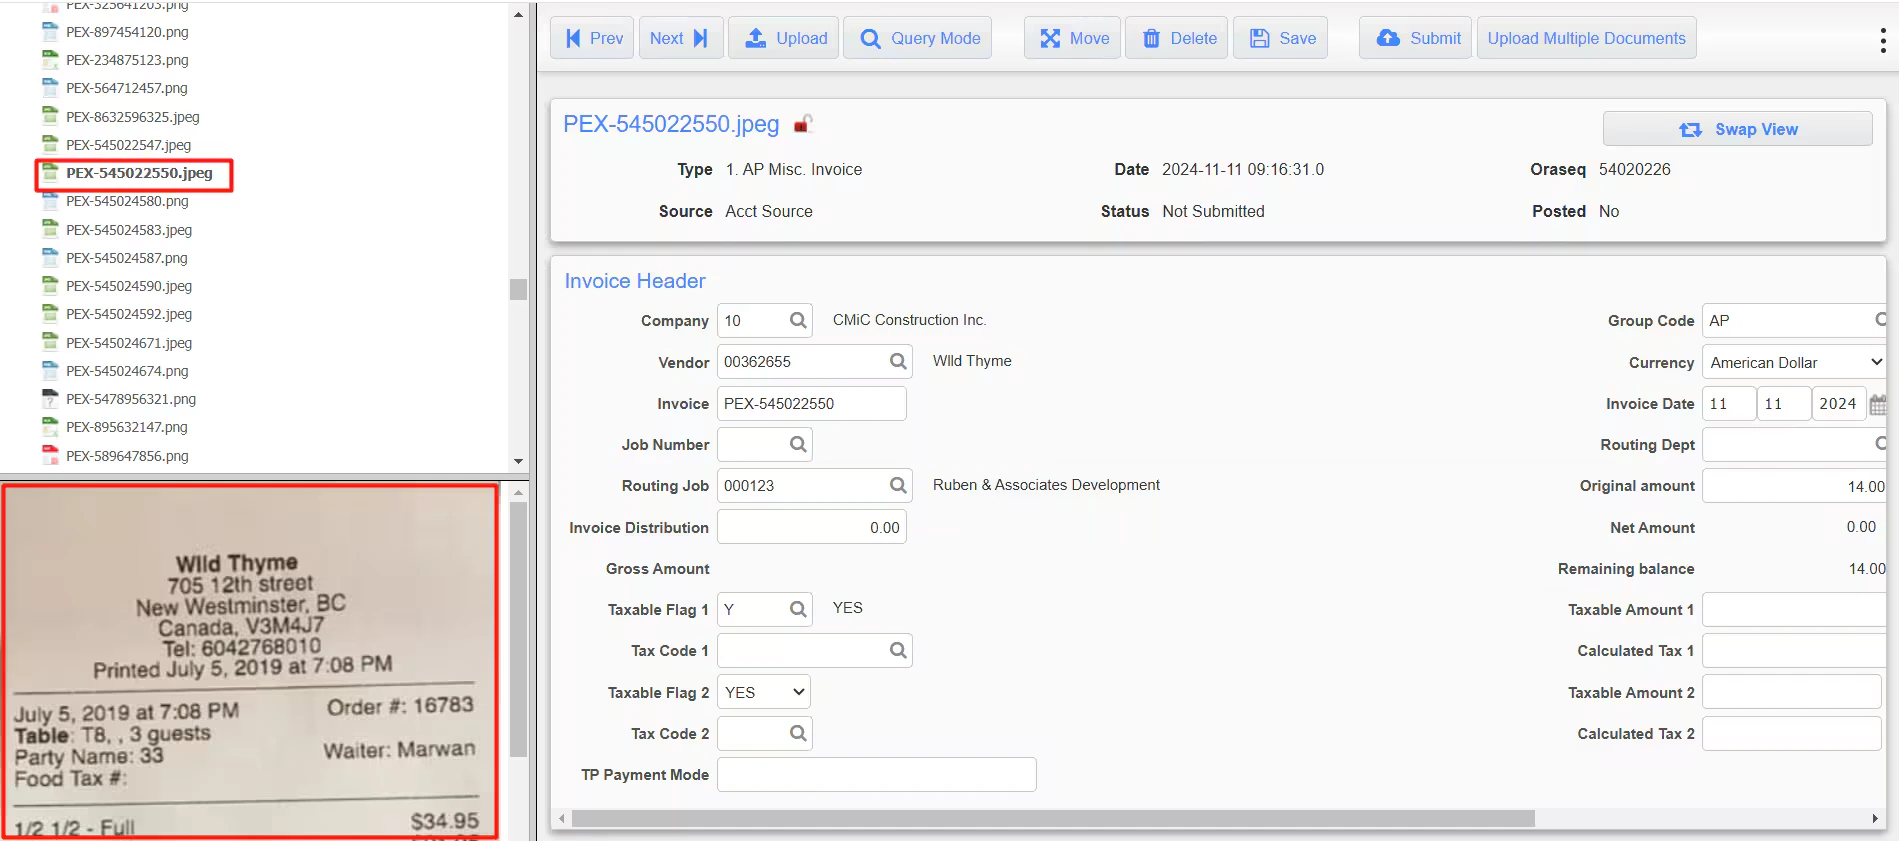
Task: Click the Company code input field
Action: point(752,321)
